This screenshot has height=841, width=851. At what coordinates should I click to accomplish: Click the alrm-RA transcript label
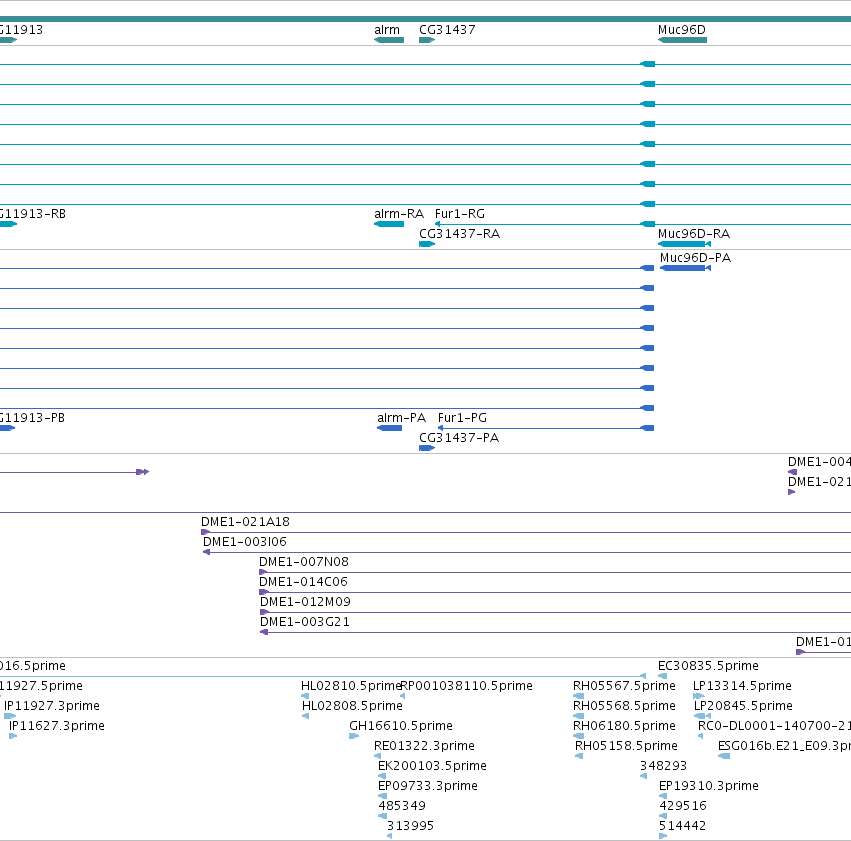(399, 214)
